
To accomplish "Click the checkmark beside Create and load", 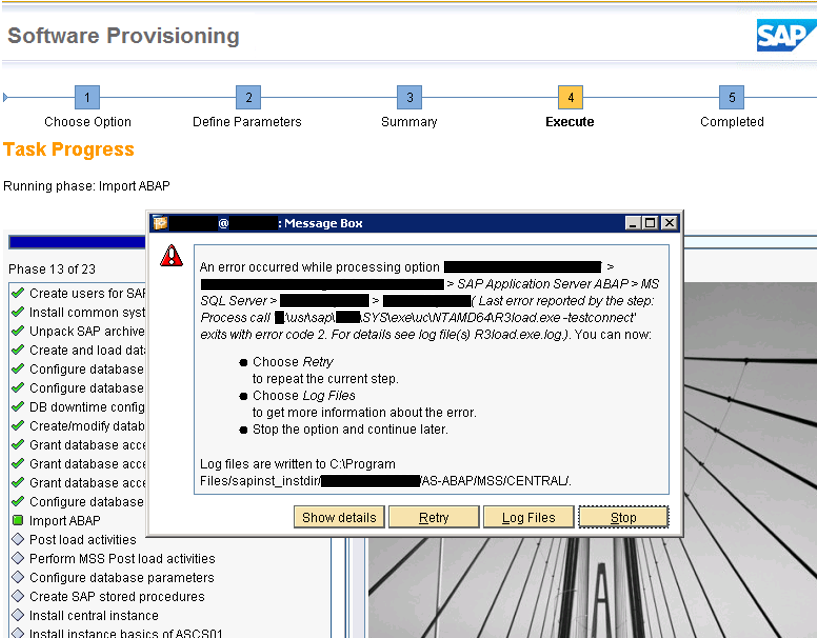I will 18,349.
